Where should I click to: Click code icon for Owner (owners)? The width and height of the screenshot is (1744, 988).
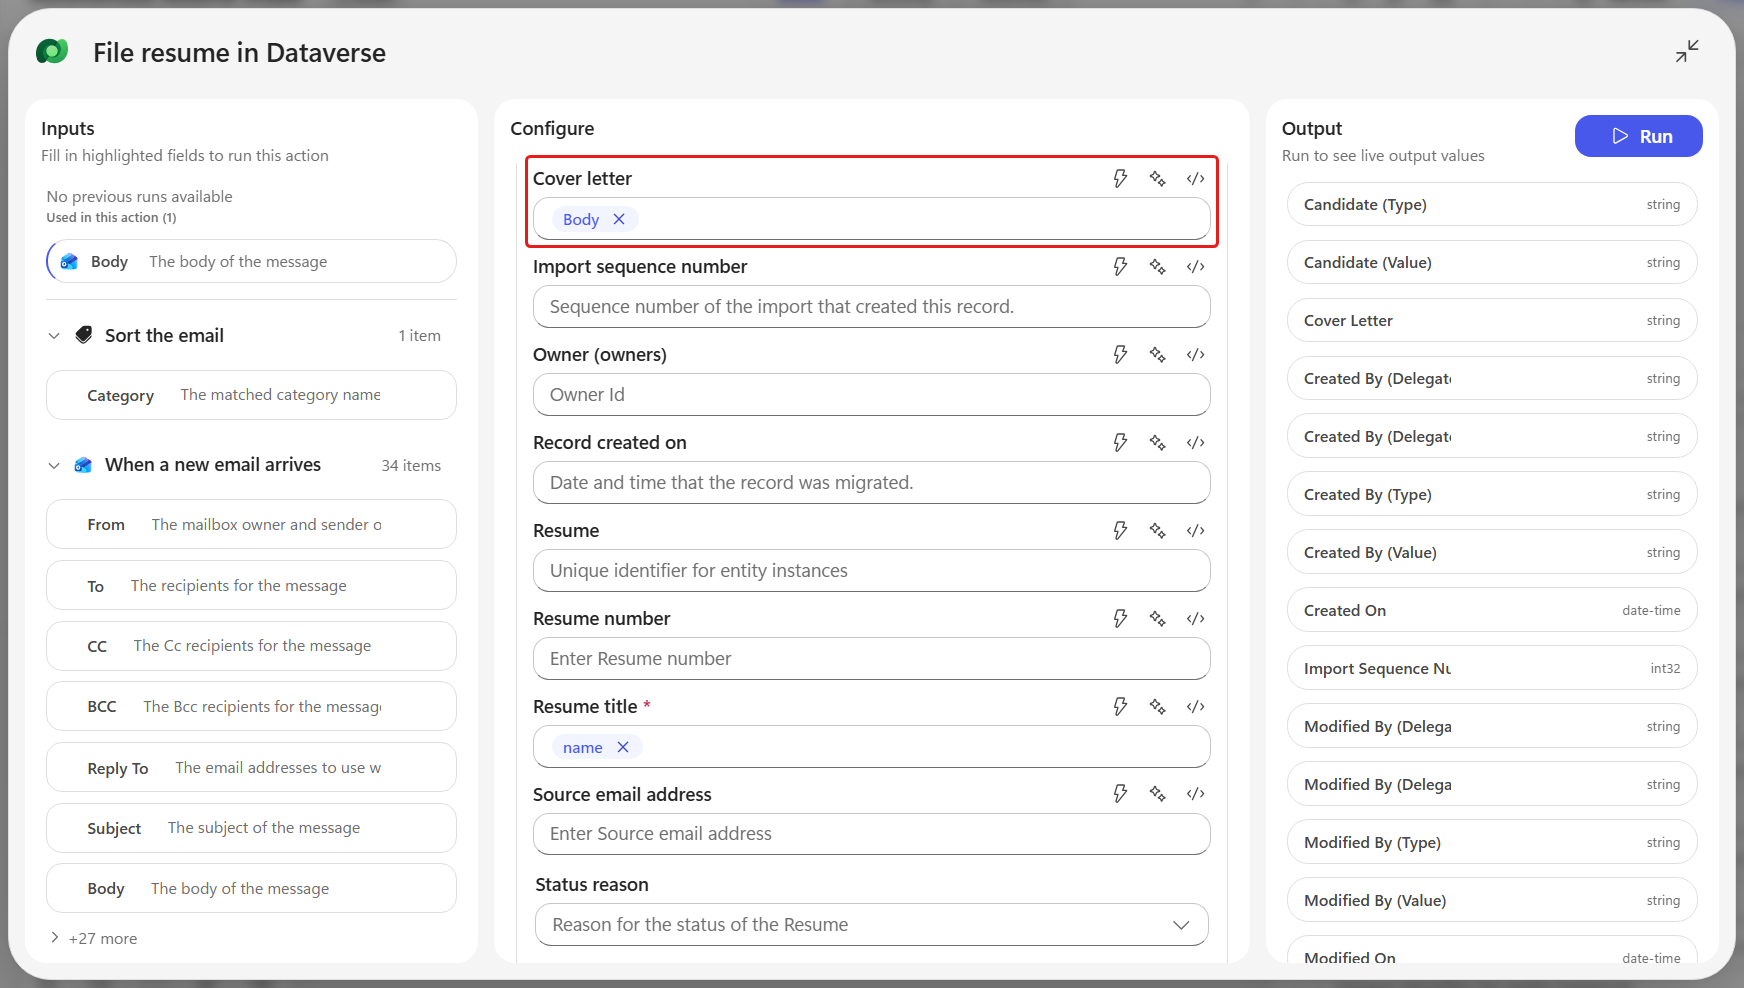[1195, 354]
